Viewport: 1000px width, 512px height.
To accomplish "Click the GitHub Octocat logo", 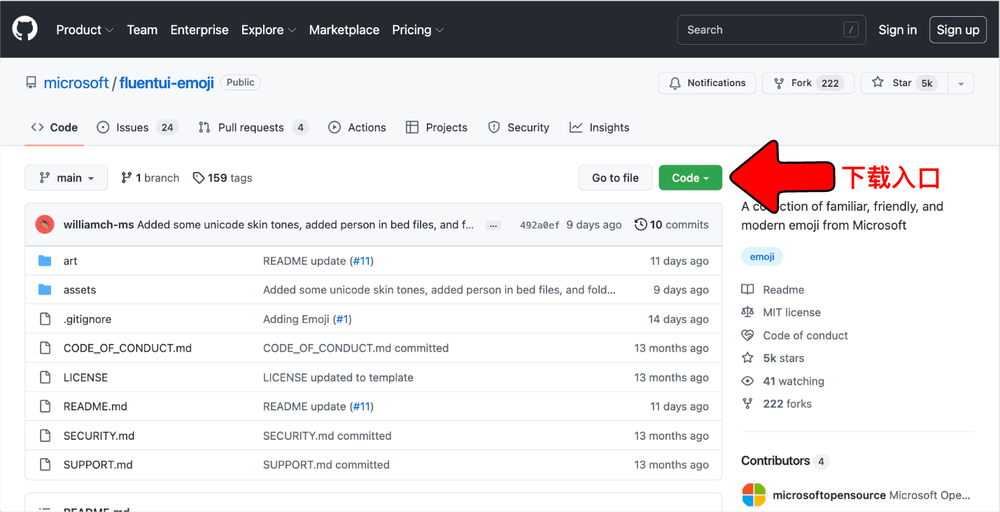I will coord(25,29).
